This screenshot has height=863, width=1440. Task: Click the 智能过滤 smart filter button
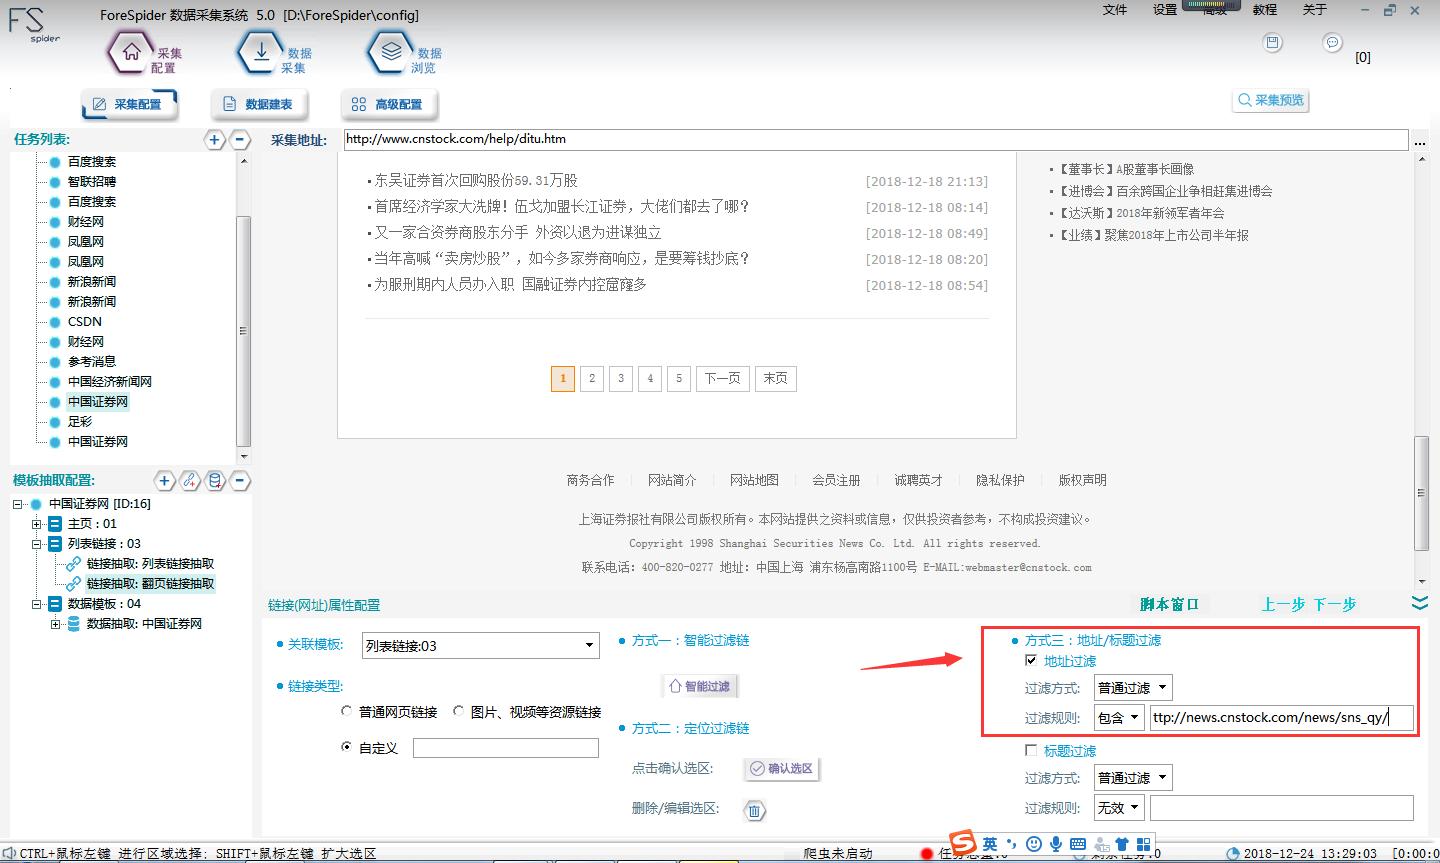coord(700,685)
